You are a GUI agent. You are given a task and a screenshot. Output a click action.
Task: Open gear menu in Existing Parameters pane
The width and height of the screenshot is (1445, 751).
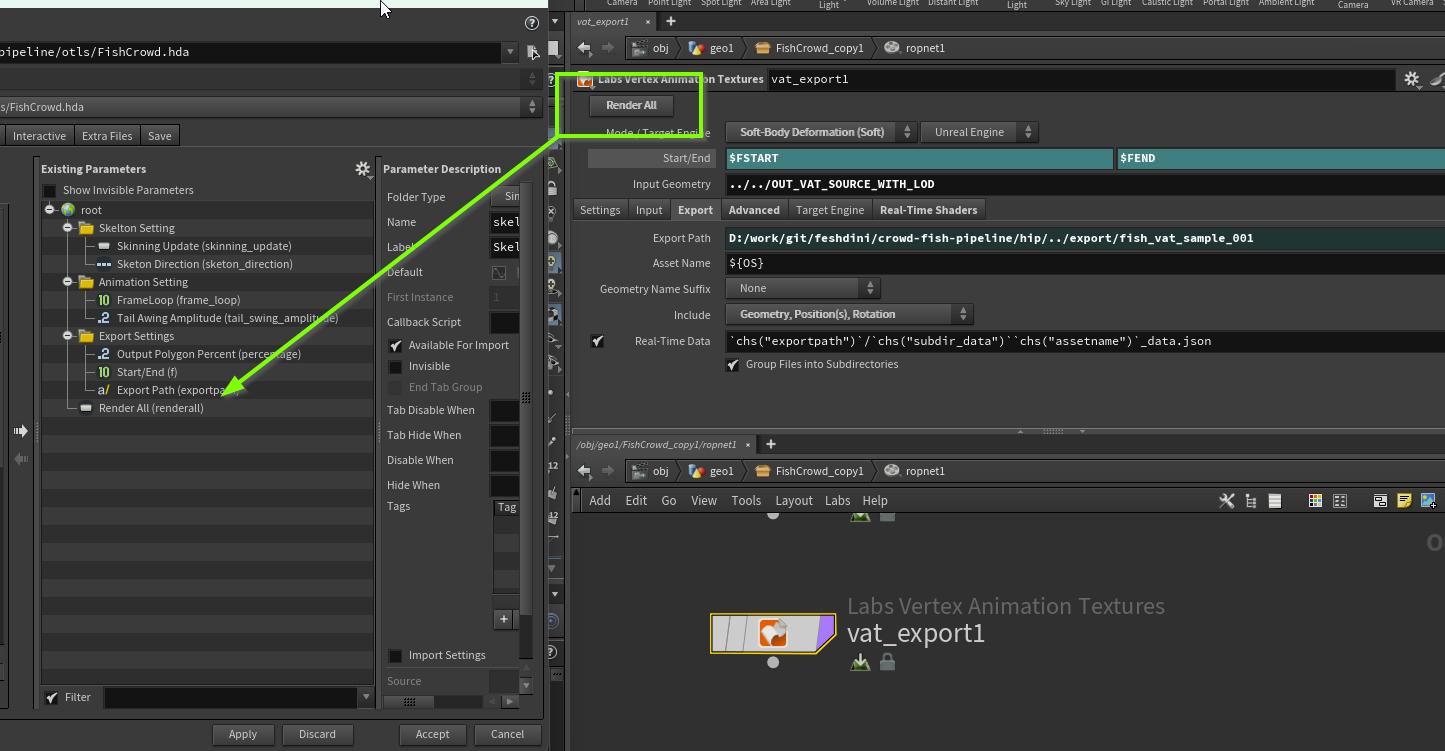pos(363,169)
